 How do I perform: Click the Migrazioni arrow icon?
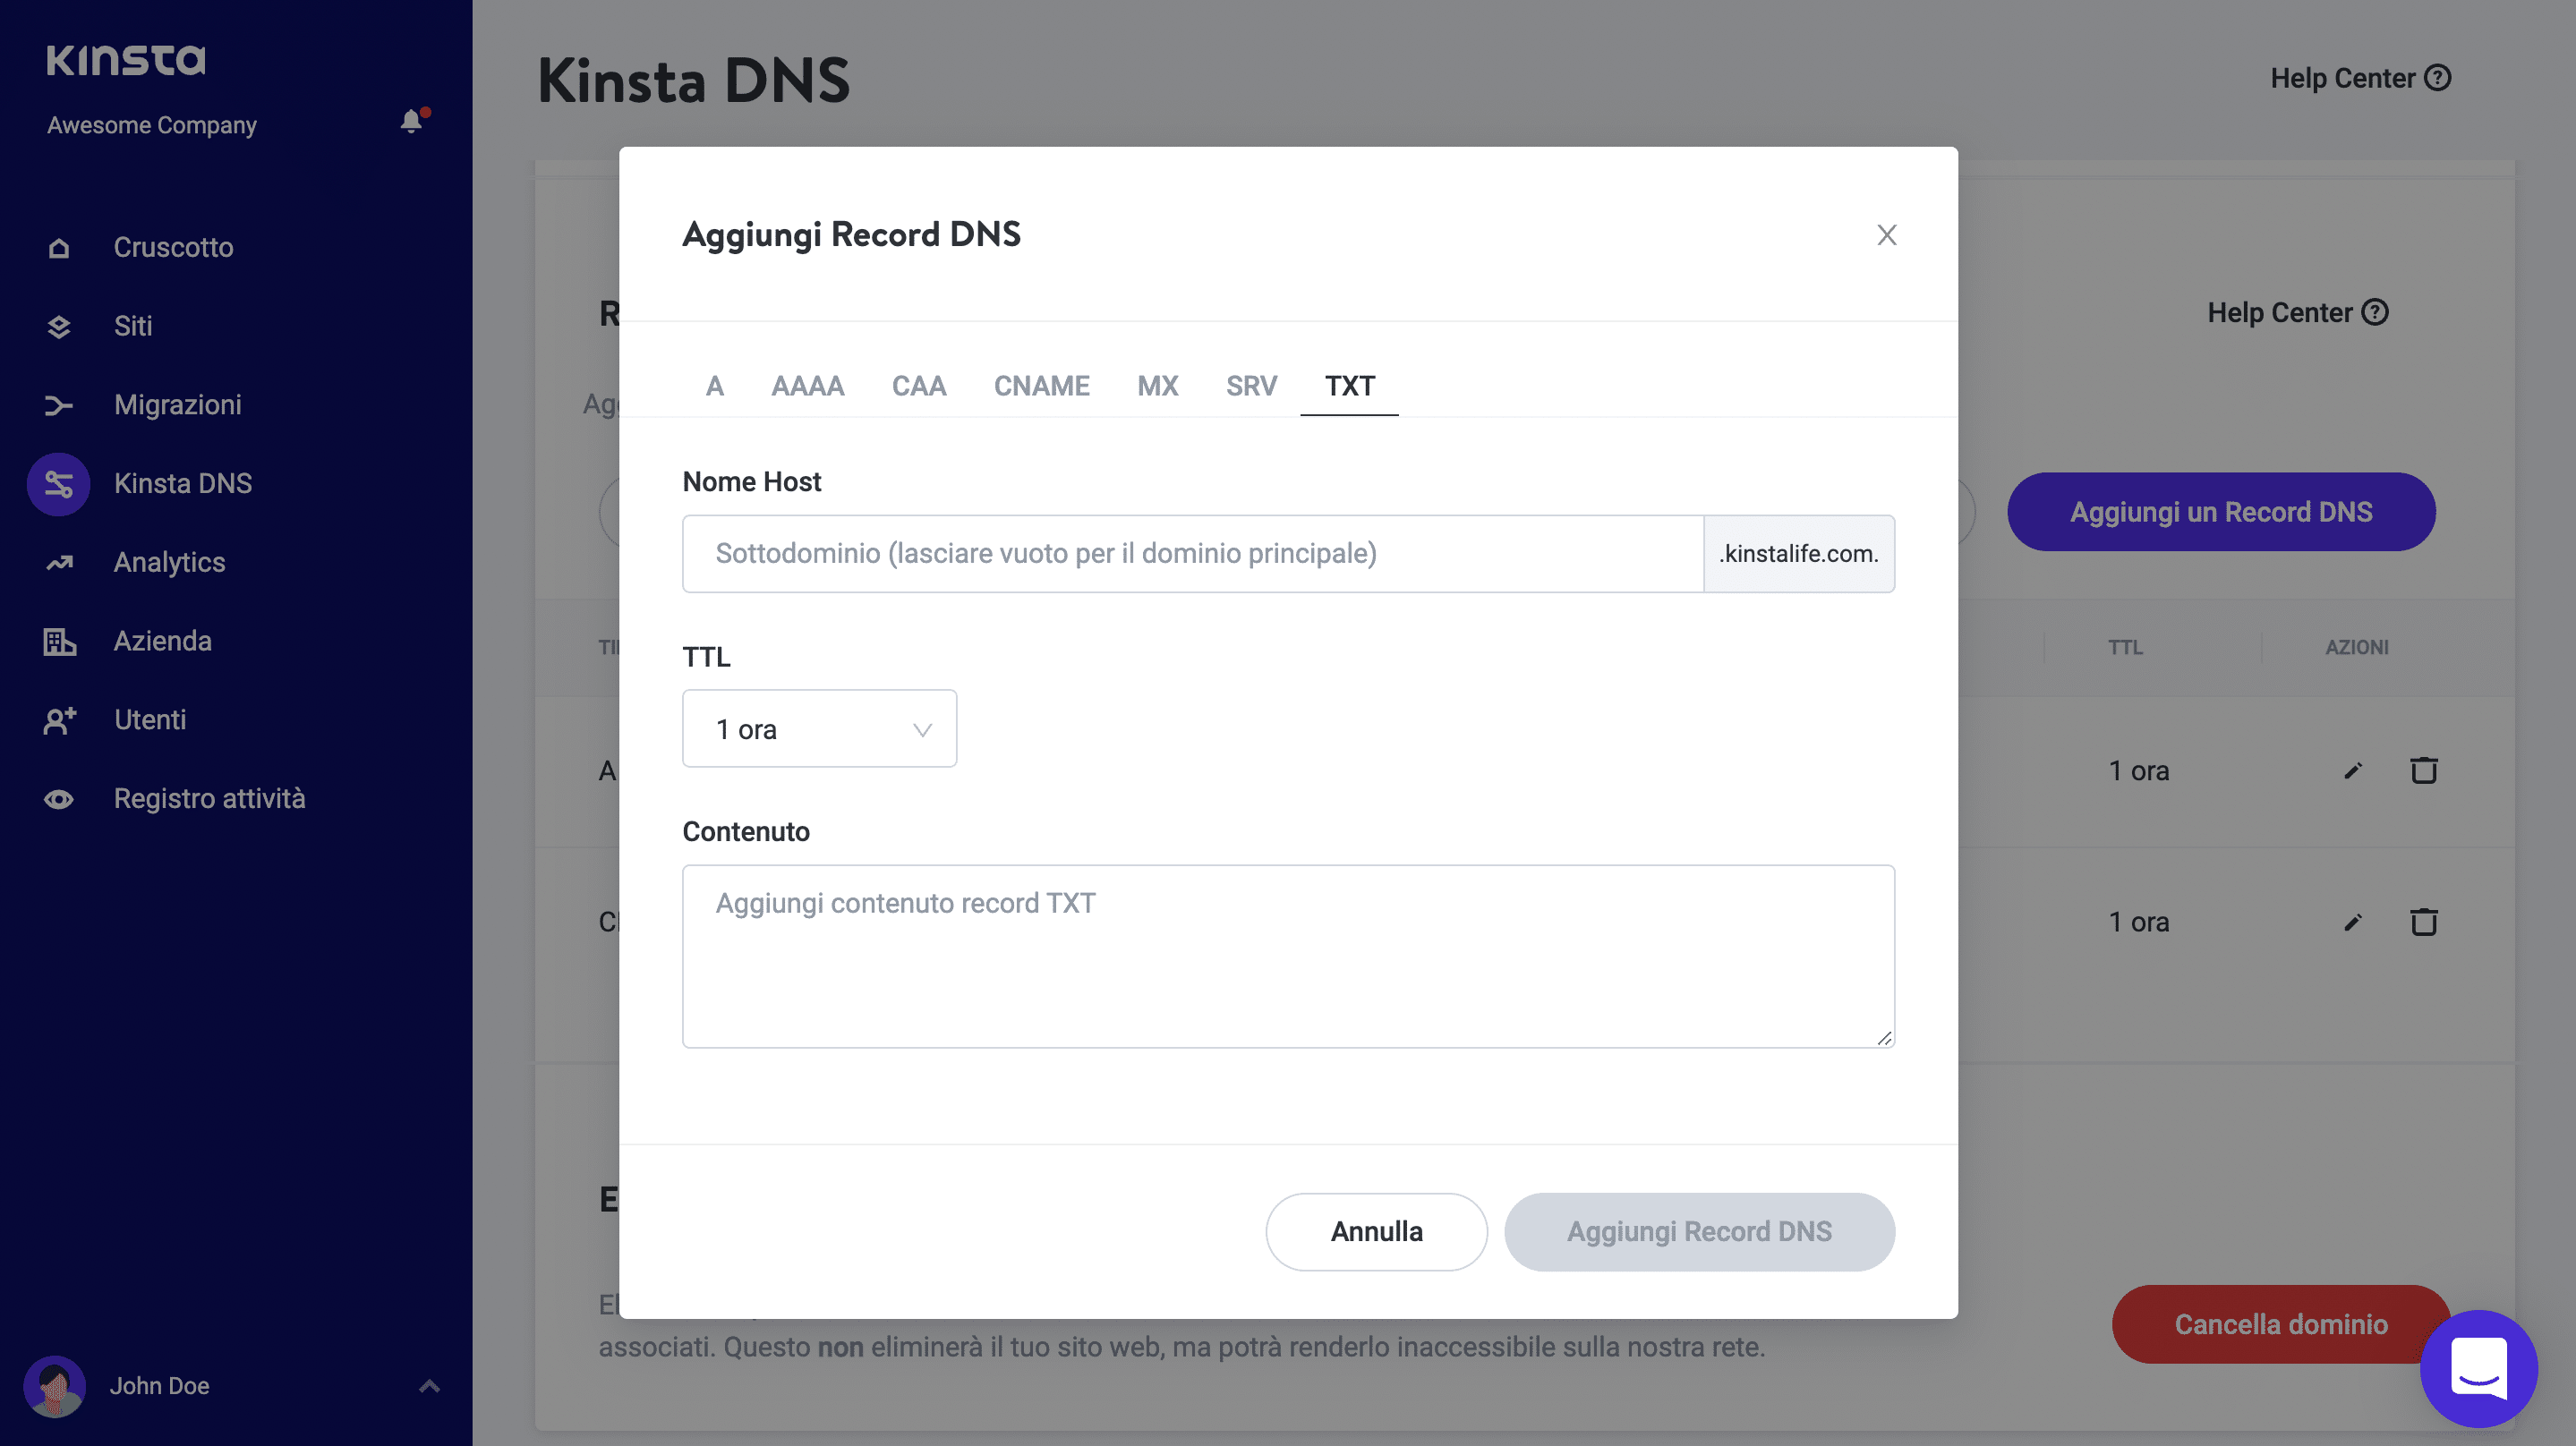click(59, 405)
